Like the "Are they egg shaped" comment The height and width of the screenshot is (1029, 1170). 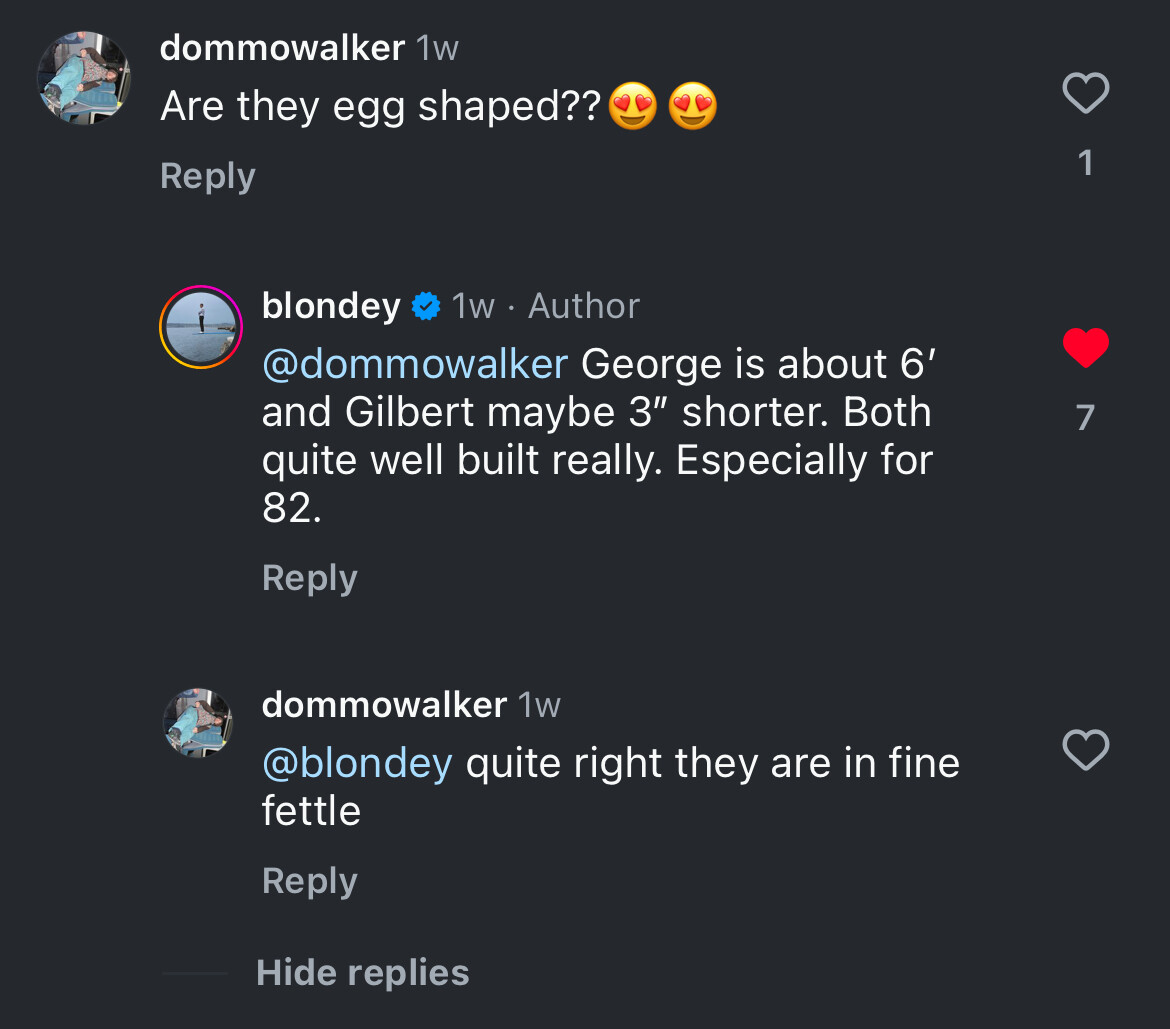[1085, 94]
